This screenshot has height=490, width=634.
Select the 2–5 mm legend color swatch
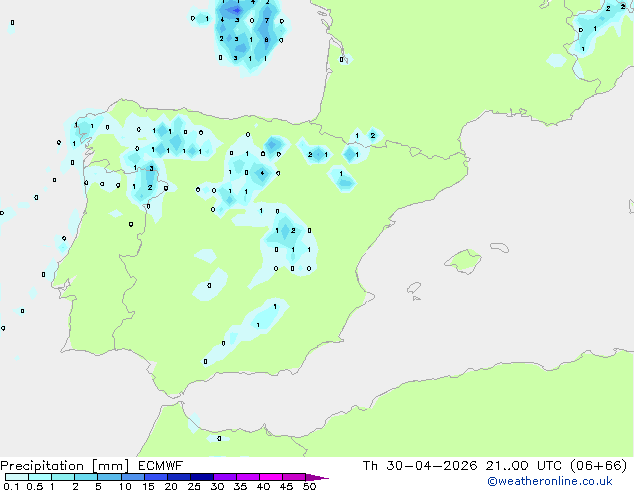tap(86, 477)
